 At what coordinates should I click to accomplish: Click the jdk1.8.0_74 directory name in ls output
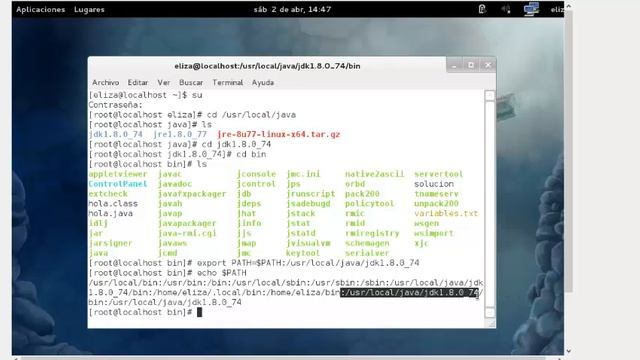click(116, 134)
